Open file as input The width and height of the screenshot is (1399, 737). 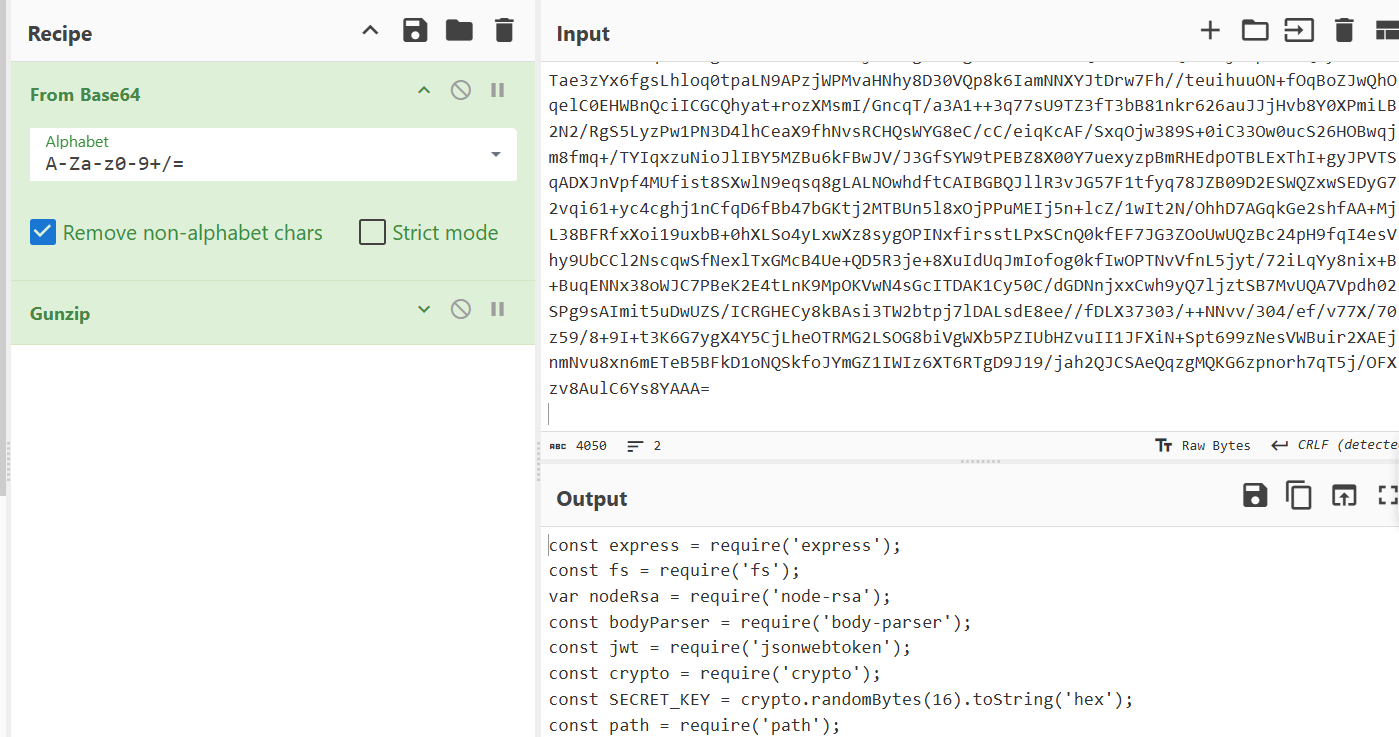tap(1299, 30)
